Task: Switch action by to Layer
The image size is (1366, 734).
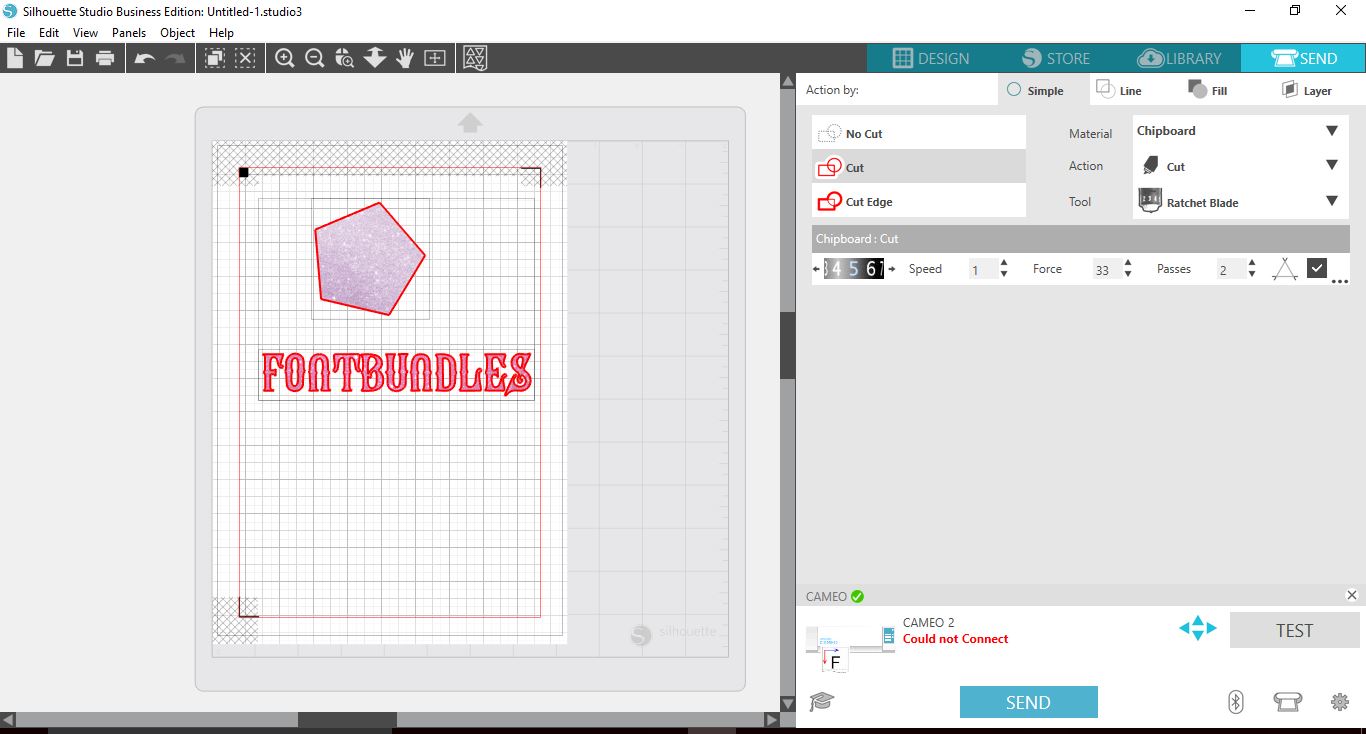Action: click(x=1306, y=90)
